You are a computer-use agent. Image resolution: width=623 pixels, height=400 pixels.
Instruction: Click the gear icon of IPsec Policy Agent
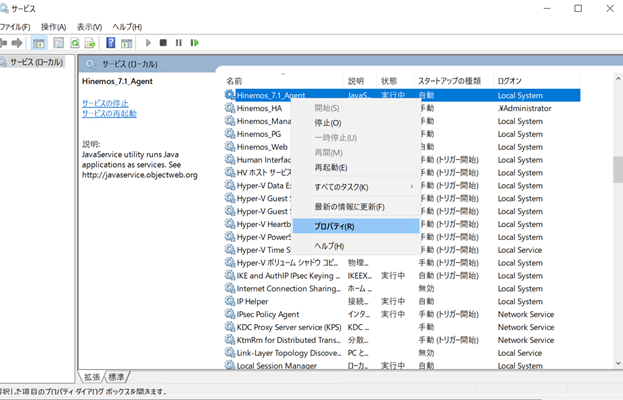(x=230, y=314)
